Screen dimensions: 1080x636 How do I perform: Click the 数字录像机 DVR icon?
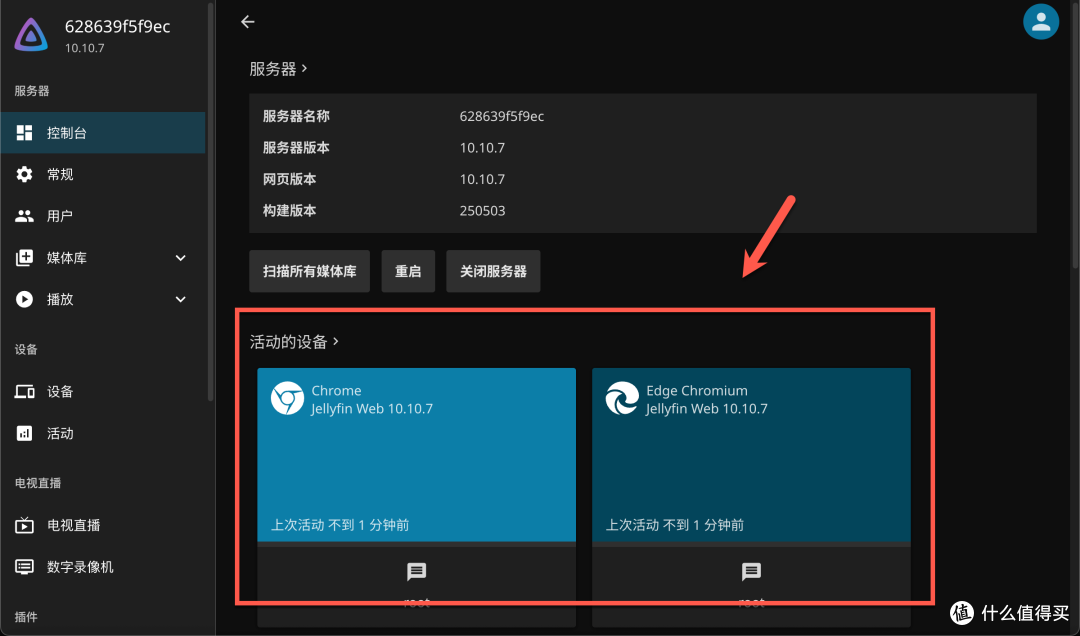click(x=25, y=567)
